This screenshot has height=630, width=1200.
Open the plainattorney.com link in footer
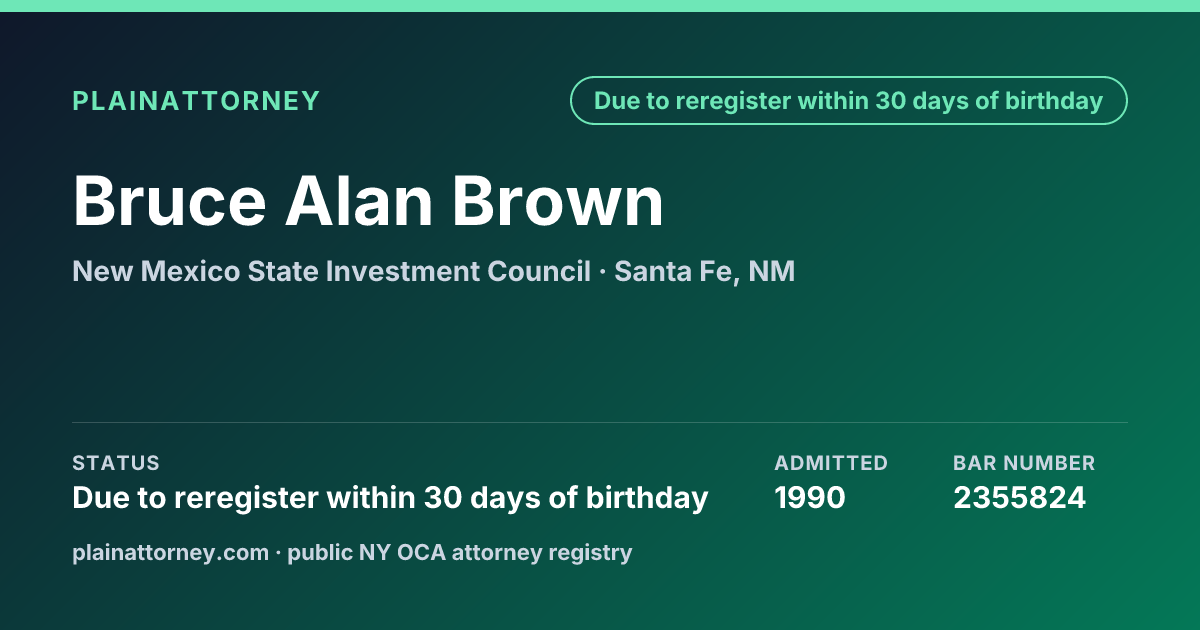click(x=171, y=552)
